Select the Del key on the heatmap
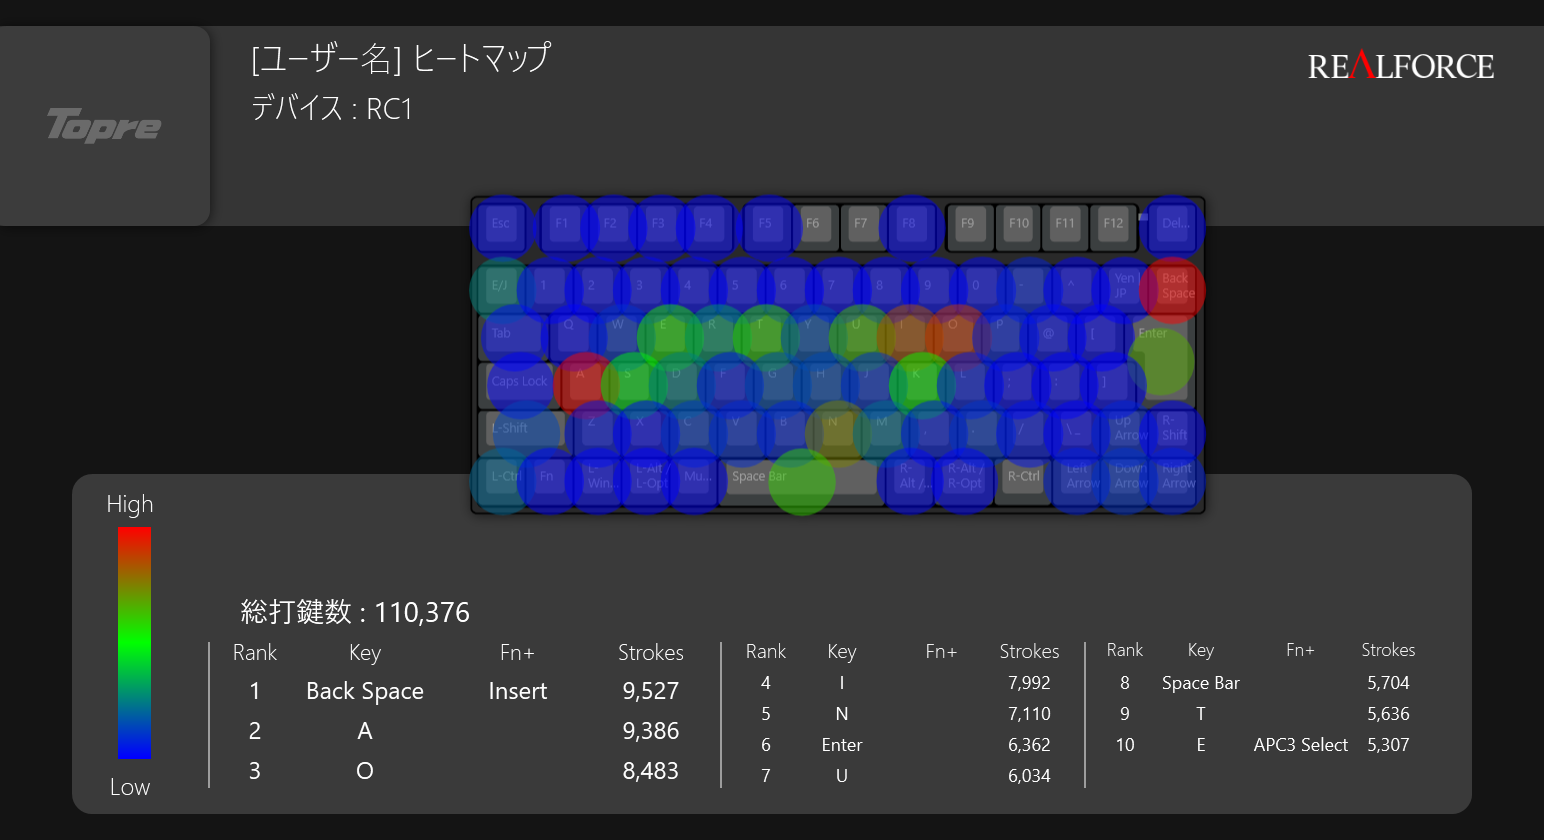This screenshot has height=840, width=1544. click(x=1174, y=226)
